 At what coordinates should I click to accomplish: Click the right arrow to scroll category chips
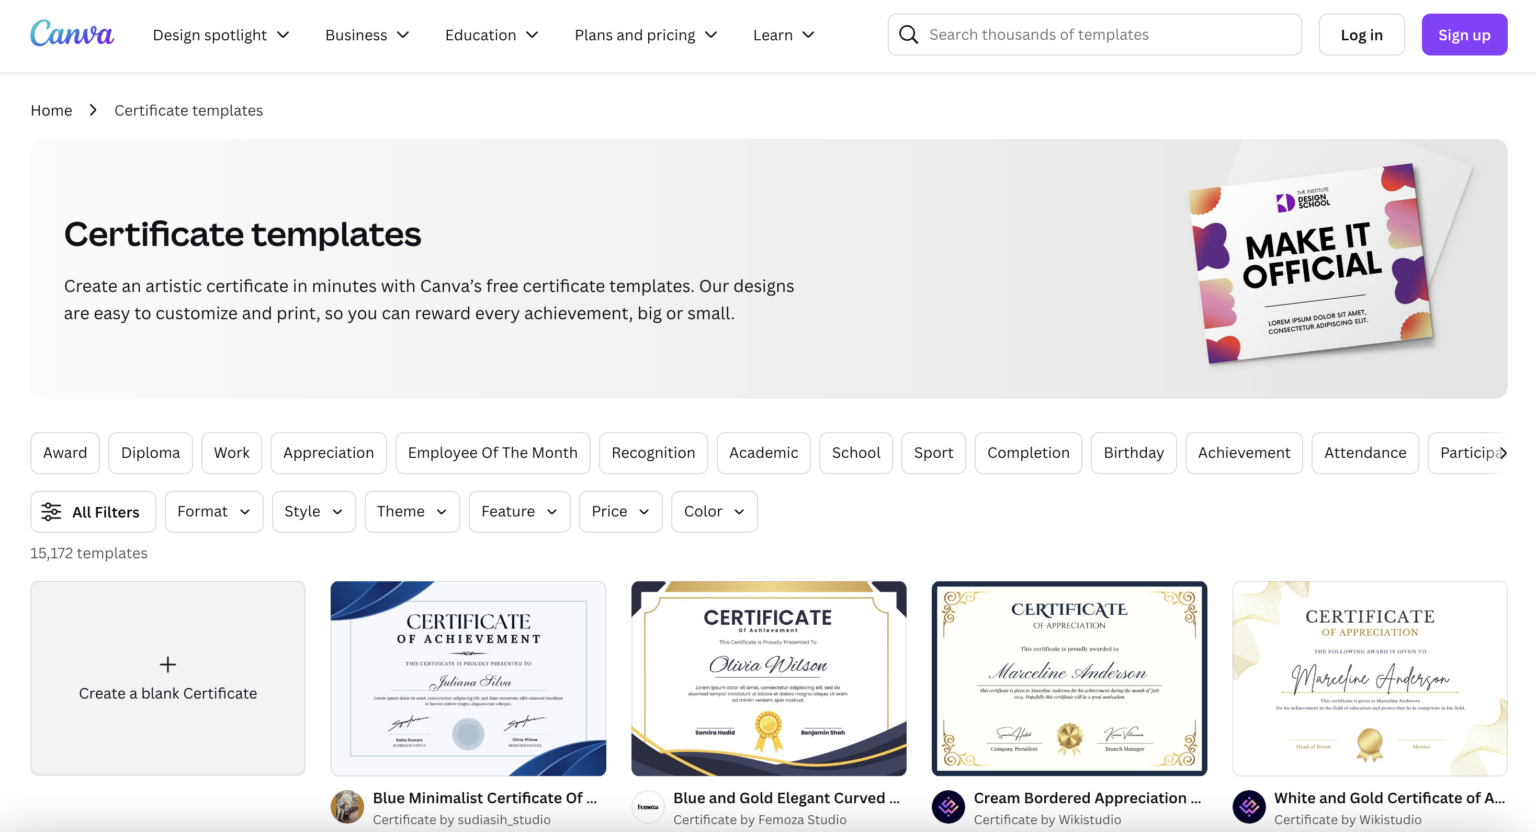pos(1504,452)
